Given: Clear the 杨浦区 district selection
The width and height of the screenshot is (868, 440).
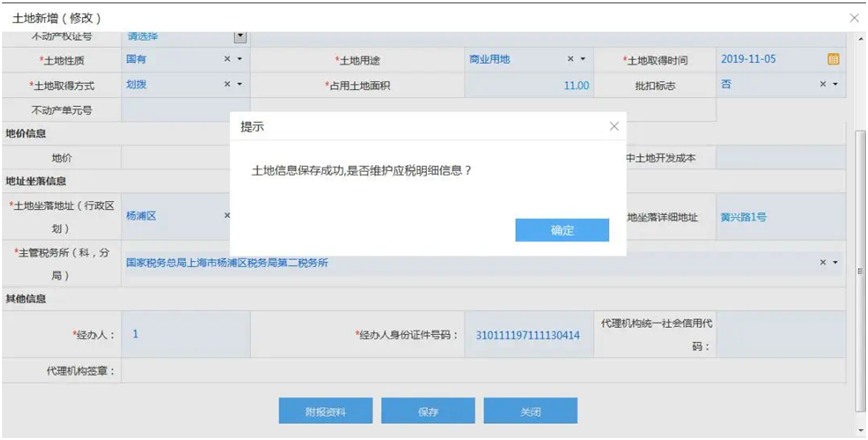Looking at the screenshot, I should point(227,215).
